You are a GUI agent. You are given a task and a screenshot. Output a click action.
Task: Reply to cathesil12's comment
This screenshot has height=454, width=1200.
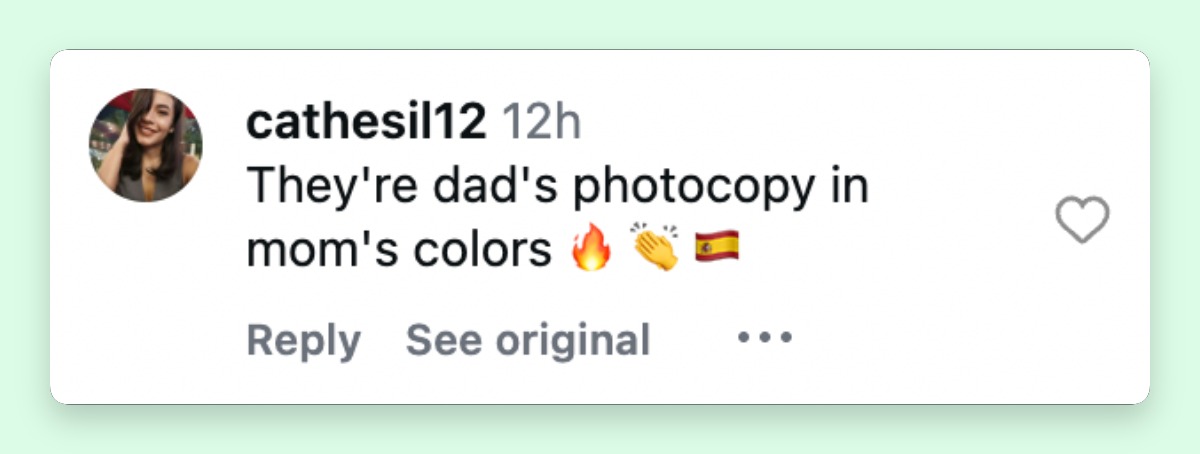click(303, 340)
